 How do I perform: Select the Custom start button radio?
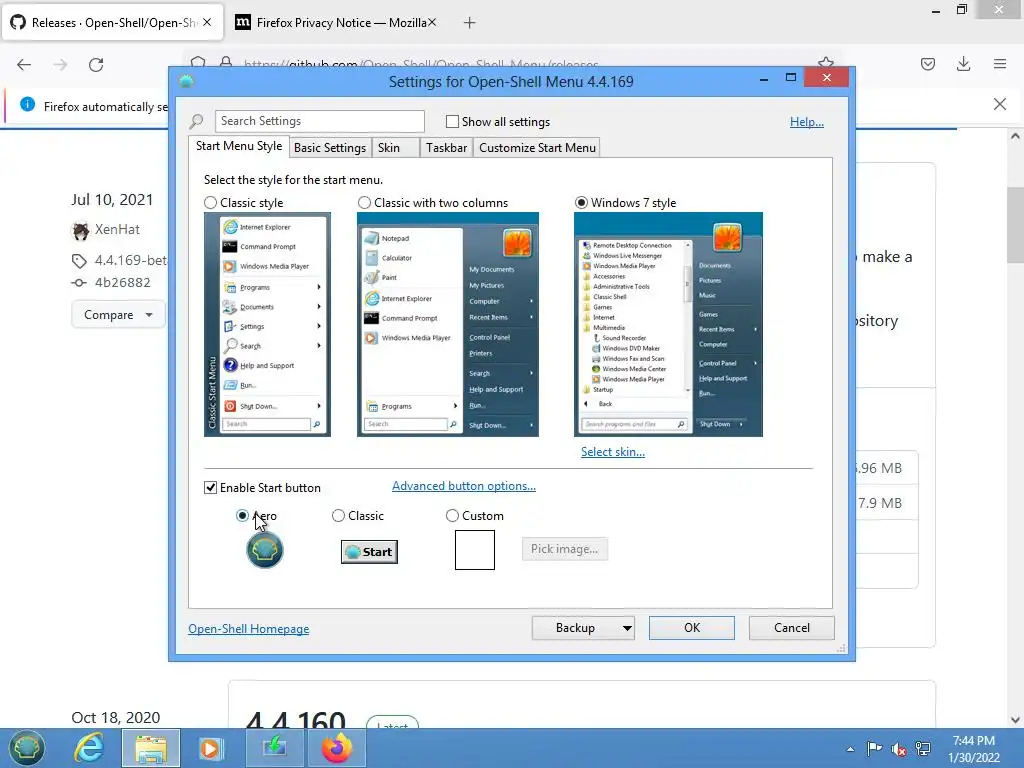pyautogui.click(x=452, y=516)
